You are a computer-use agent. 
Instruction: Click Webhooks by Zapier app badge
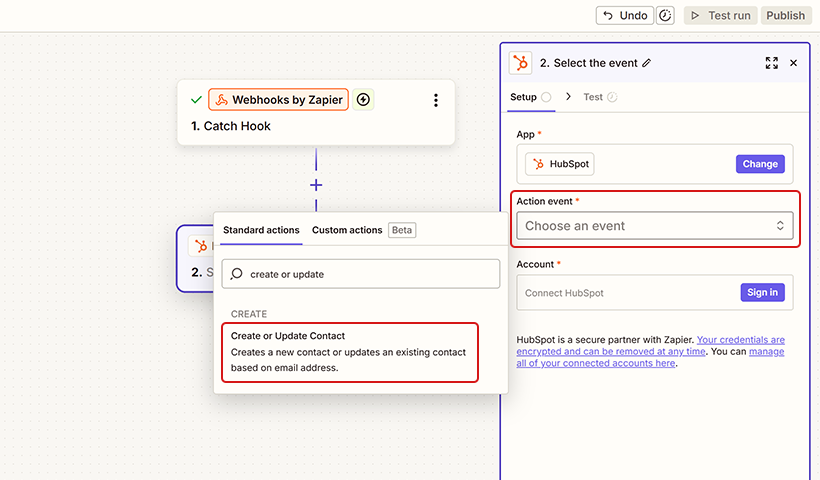pyautogui.click(x=278, y=100)
